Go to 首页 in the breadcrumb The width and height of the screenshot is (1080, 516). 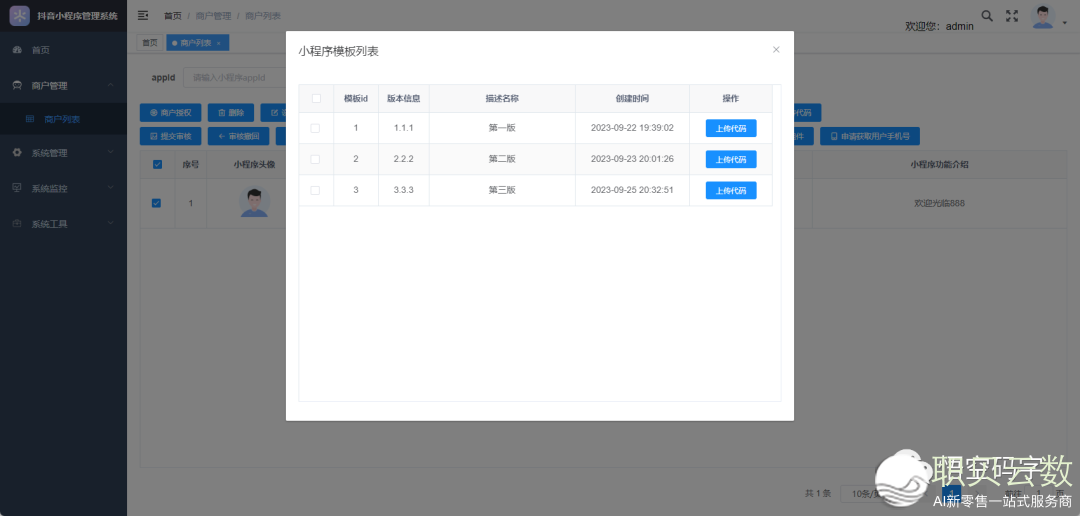173,16
